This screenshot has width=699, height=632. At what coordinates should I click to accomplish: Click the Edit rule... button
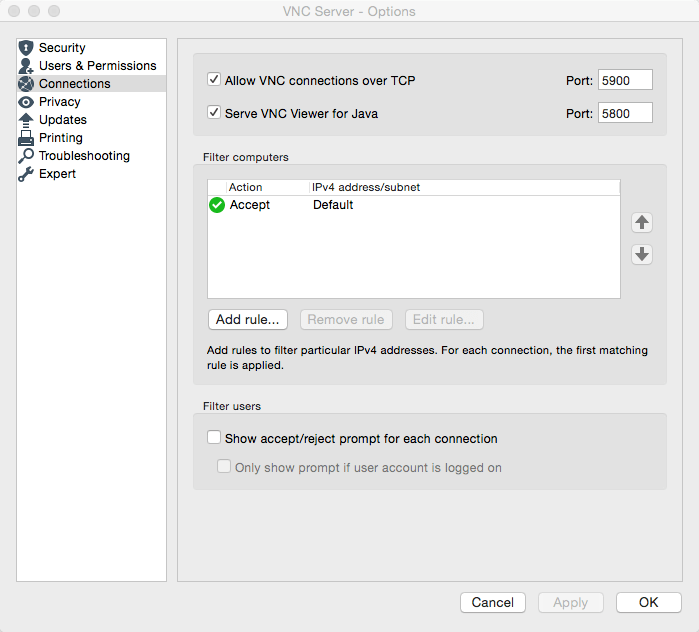coord(444,320)
